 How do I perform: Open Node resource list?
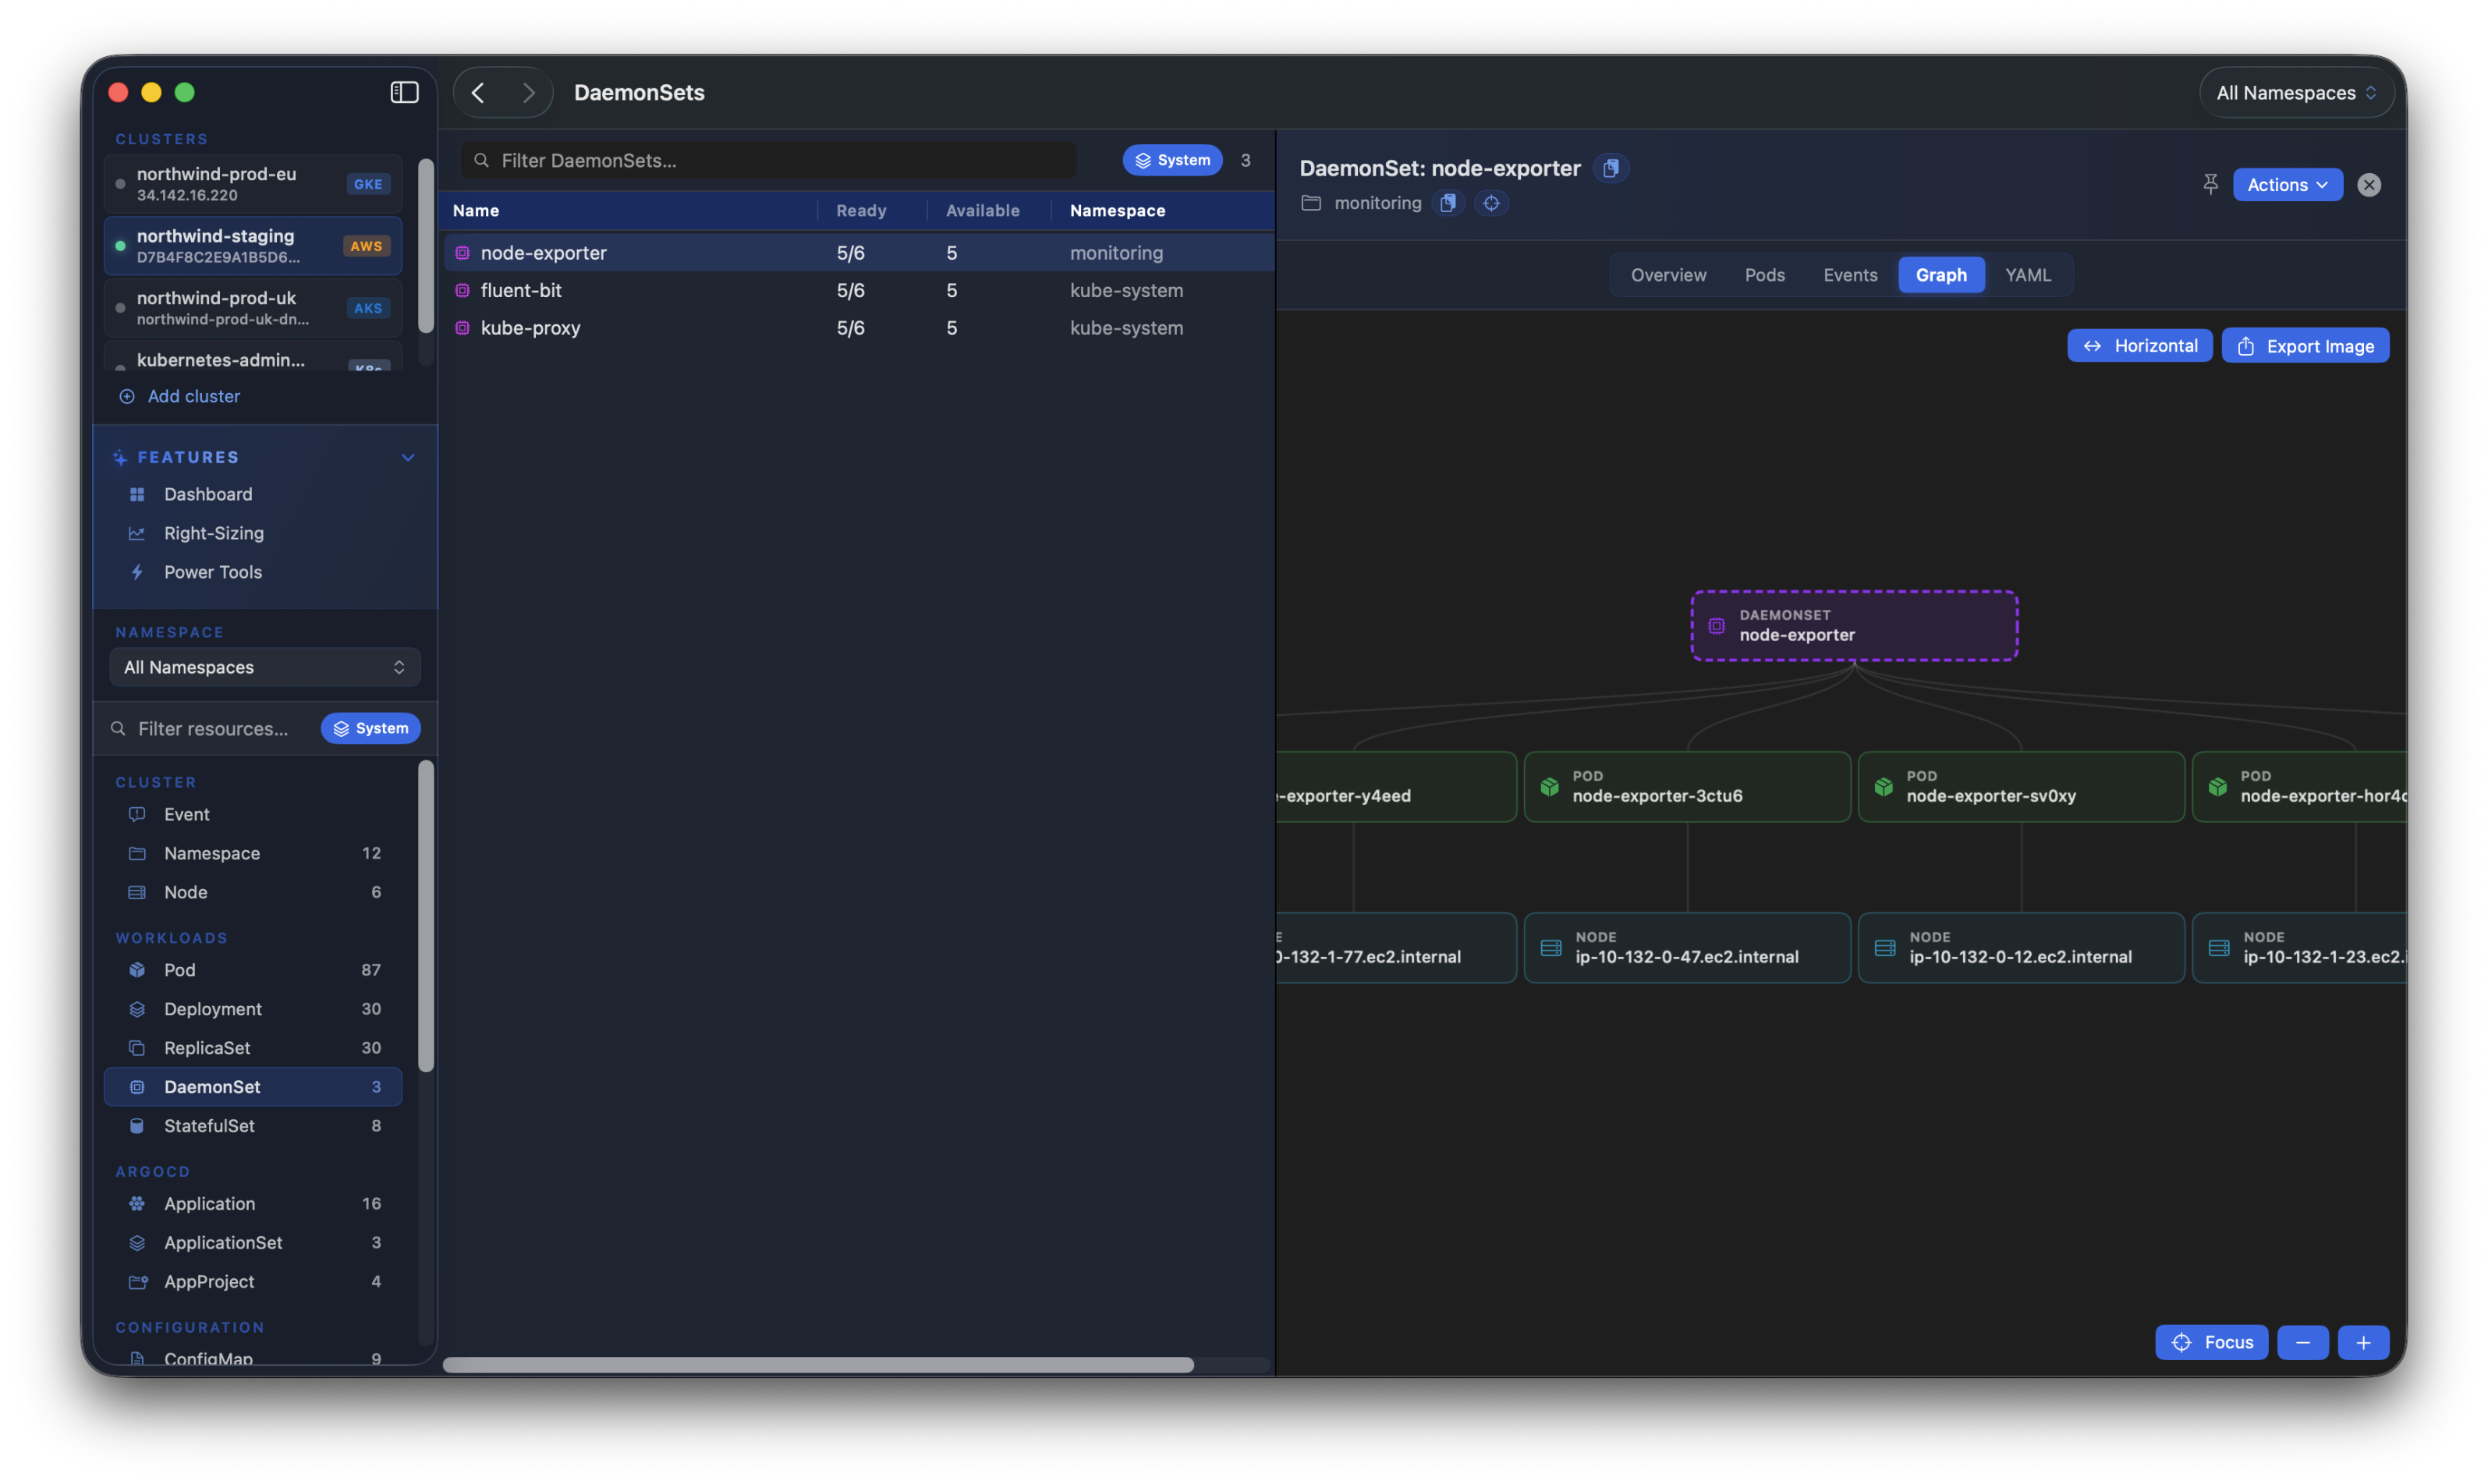pos(252,892)
